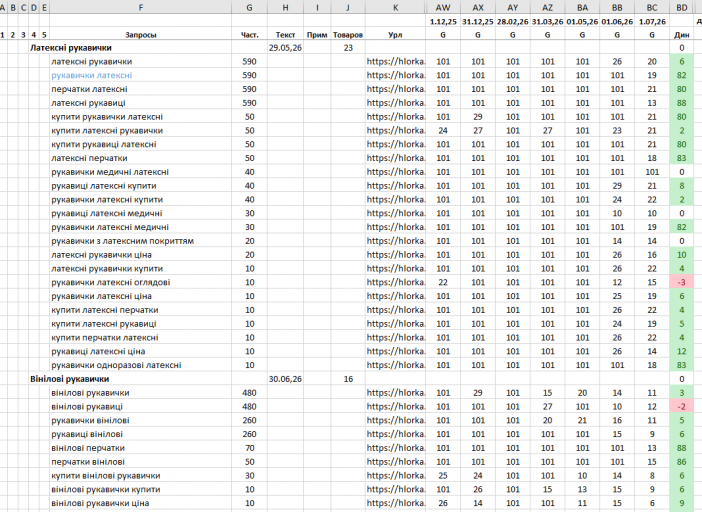
Task: Select query 'рукавиці латексні медичні'
Action: pyautogui.click(x=107, y=213)
